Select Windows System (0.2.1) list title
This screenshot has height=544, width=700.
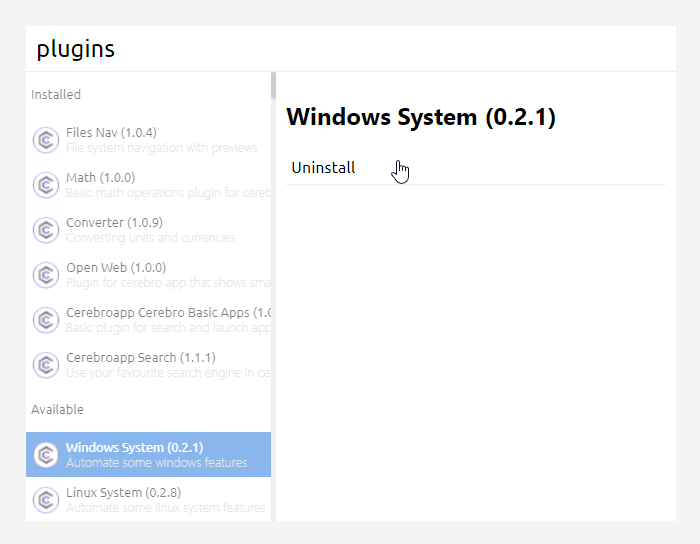tap(134, 448)
